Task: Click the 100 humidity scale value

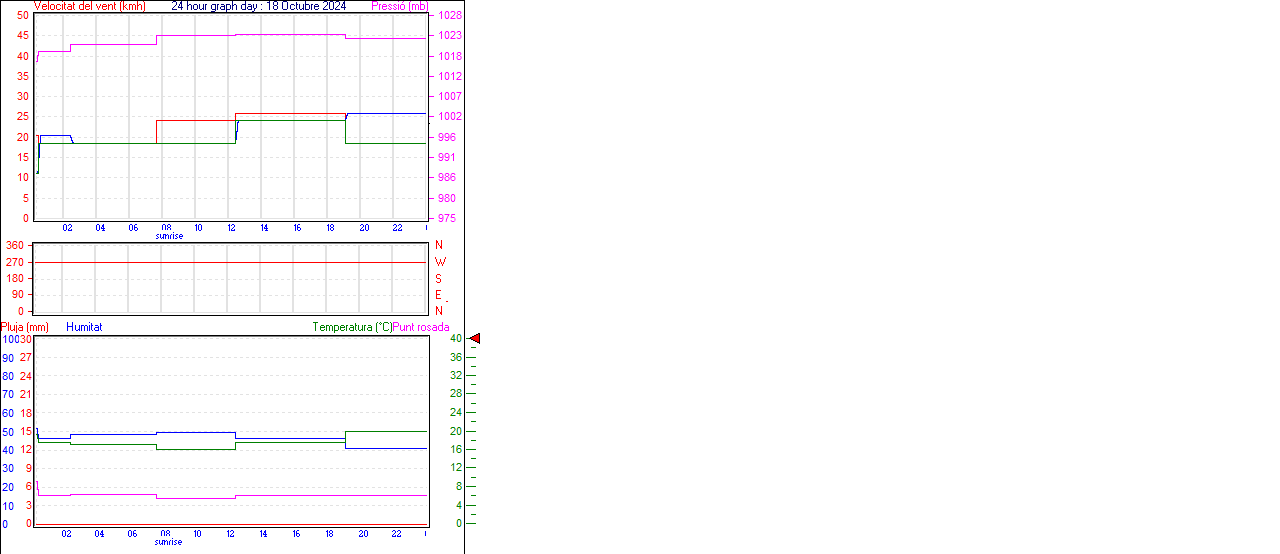Action: 10,339
